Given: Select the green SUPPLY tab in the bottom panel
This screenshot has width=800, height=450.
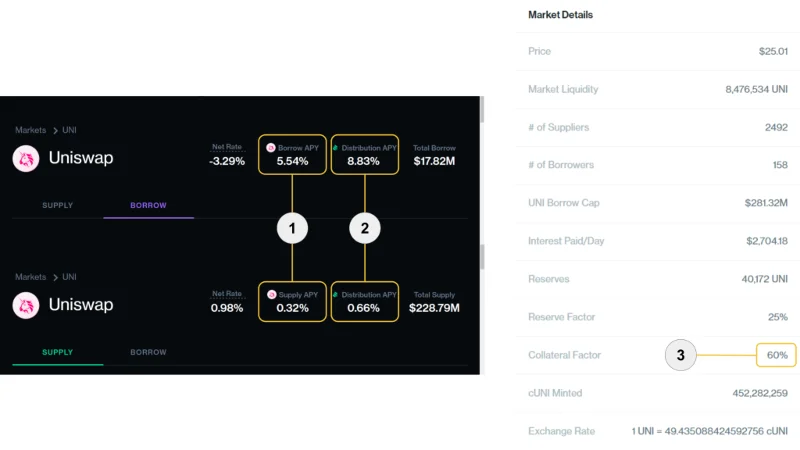Looking at the screenshot, I should click(x=58, y=352).
